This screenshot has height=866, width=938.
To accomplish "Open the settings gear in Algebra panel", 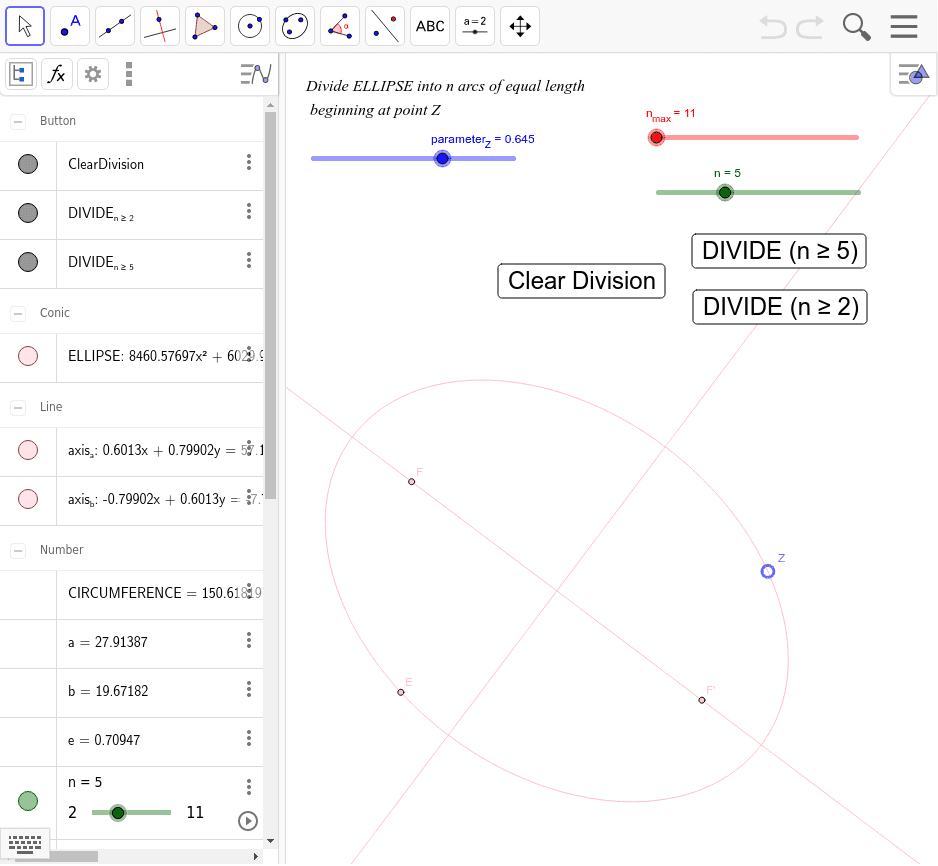I will click(x=93, y=74).
